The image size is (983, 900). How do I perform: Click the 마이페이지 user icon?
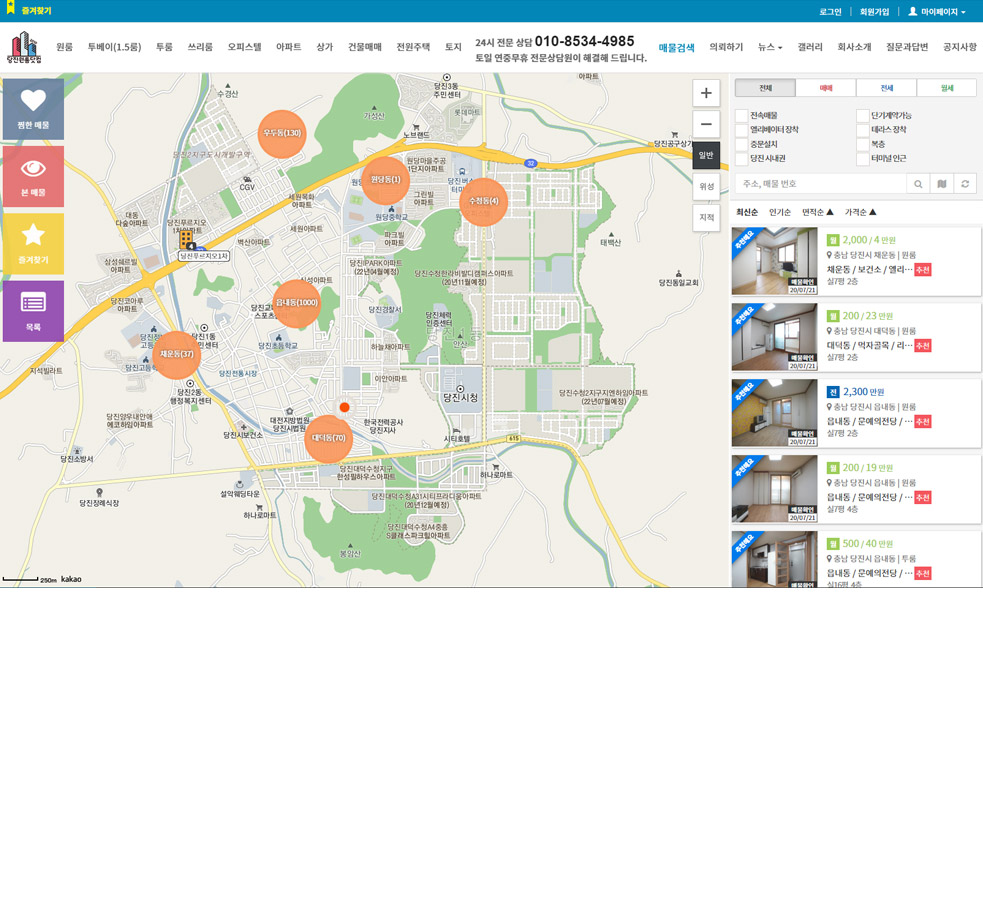pos(913,11)
